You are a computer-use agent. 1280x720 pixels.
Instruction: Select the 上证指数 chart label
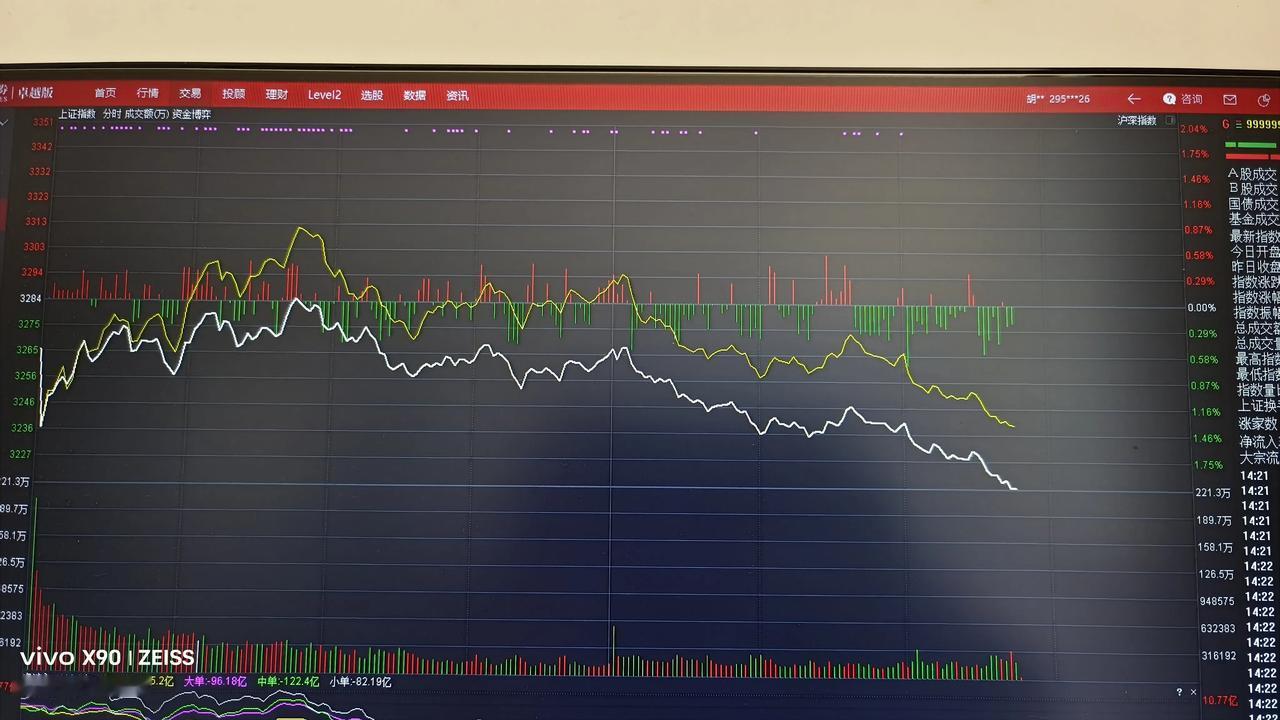click(77, 114)
